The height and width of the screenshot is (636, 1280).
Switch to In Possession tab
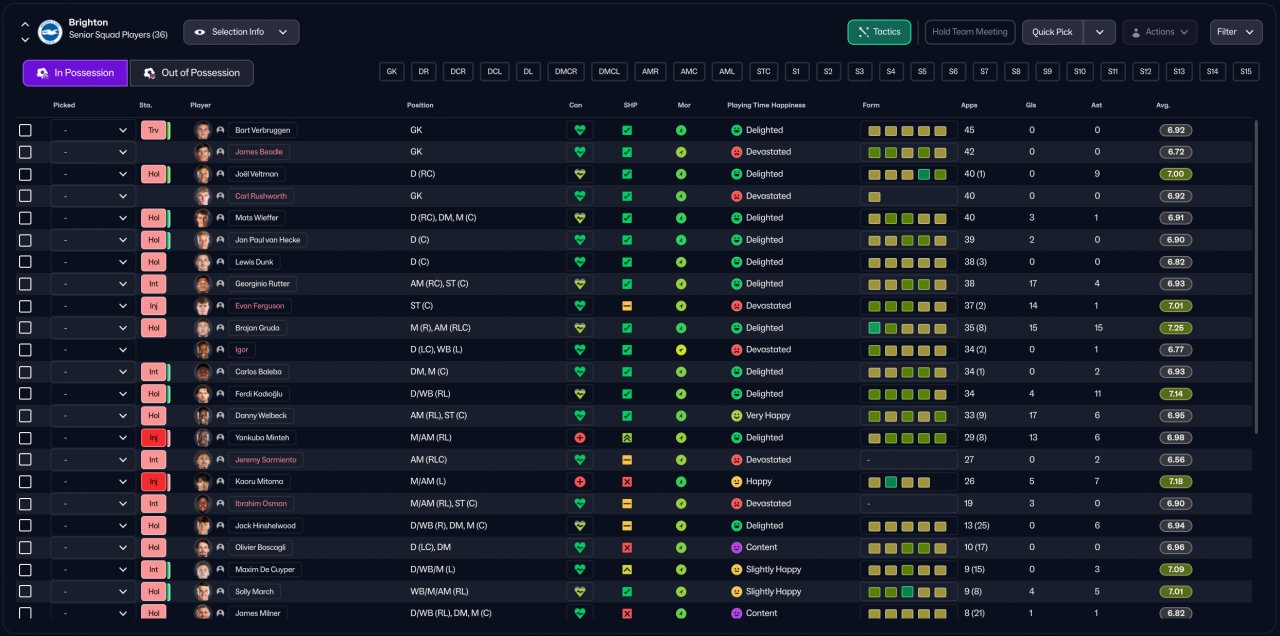pyautogui.click(x=75, y=73)
